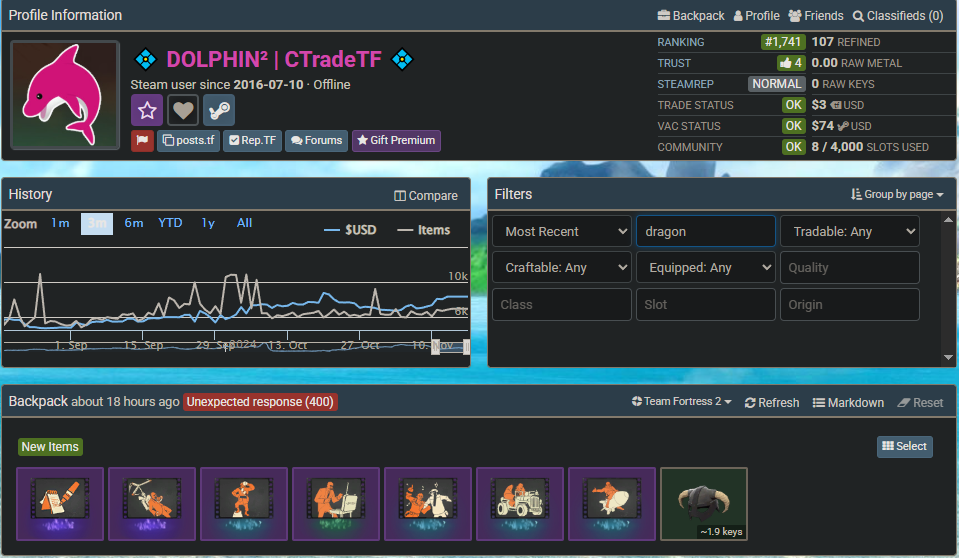Click the #1,741 ranking badge
The height and width of the screenshot is (558, 959).
click(783, 42)
